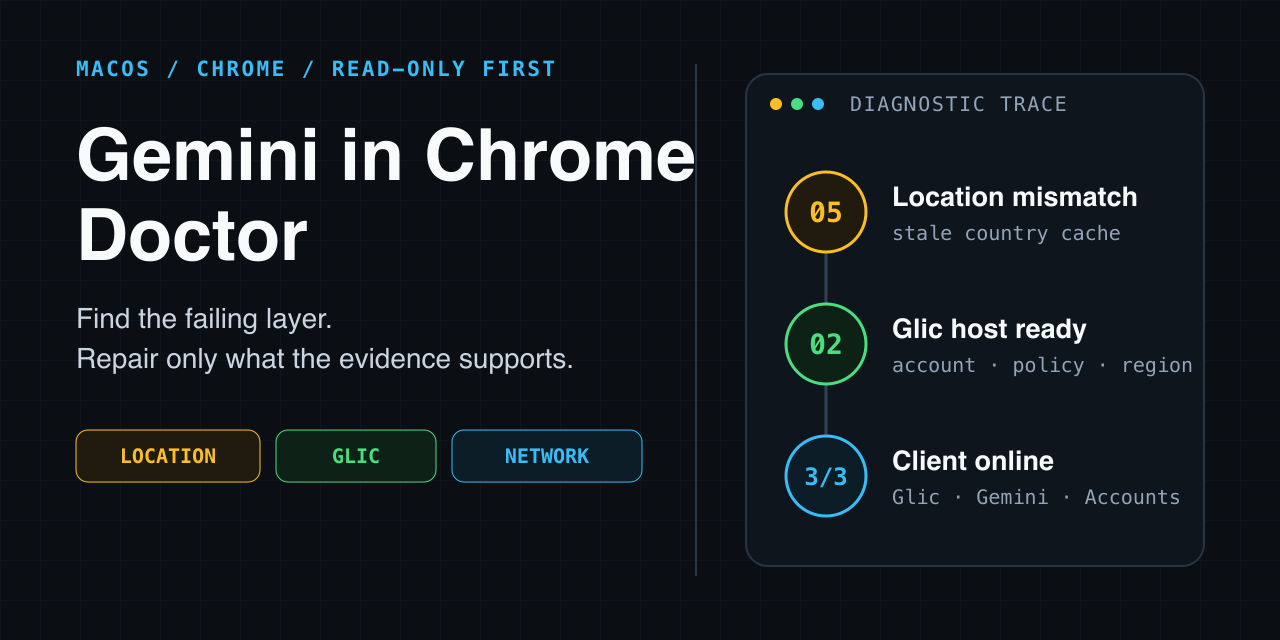
Task: Click the yellow 05 step circle
Action: click(x=826, y=212)
